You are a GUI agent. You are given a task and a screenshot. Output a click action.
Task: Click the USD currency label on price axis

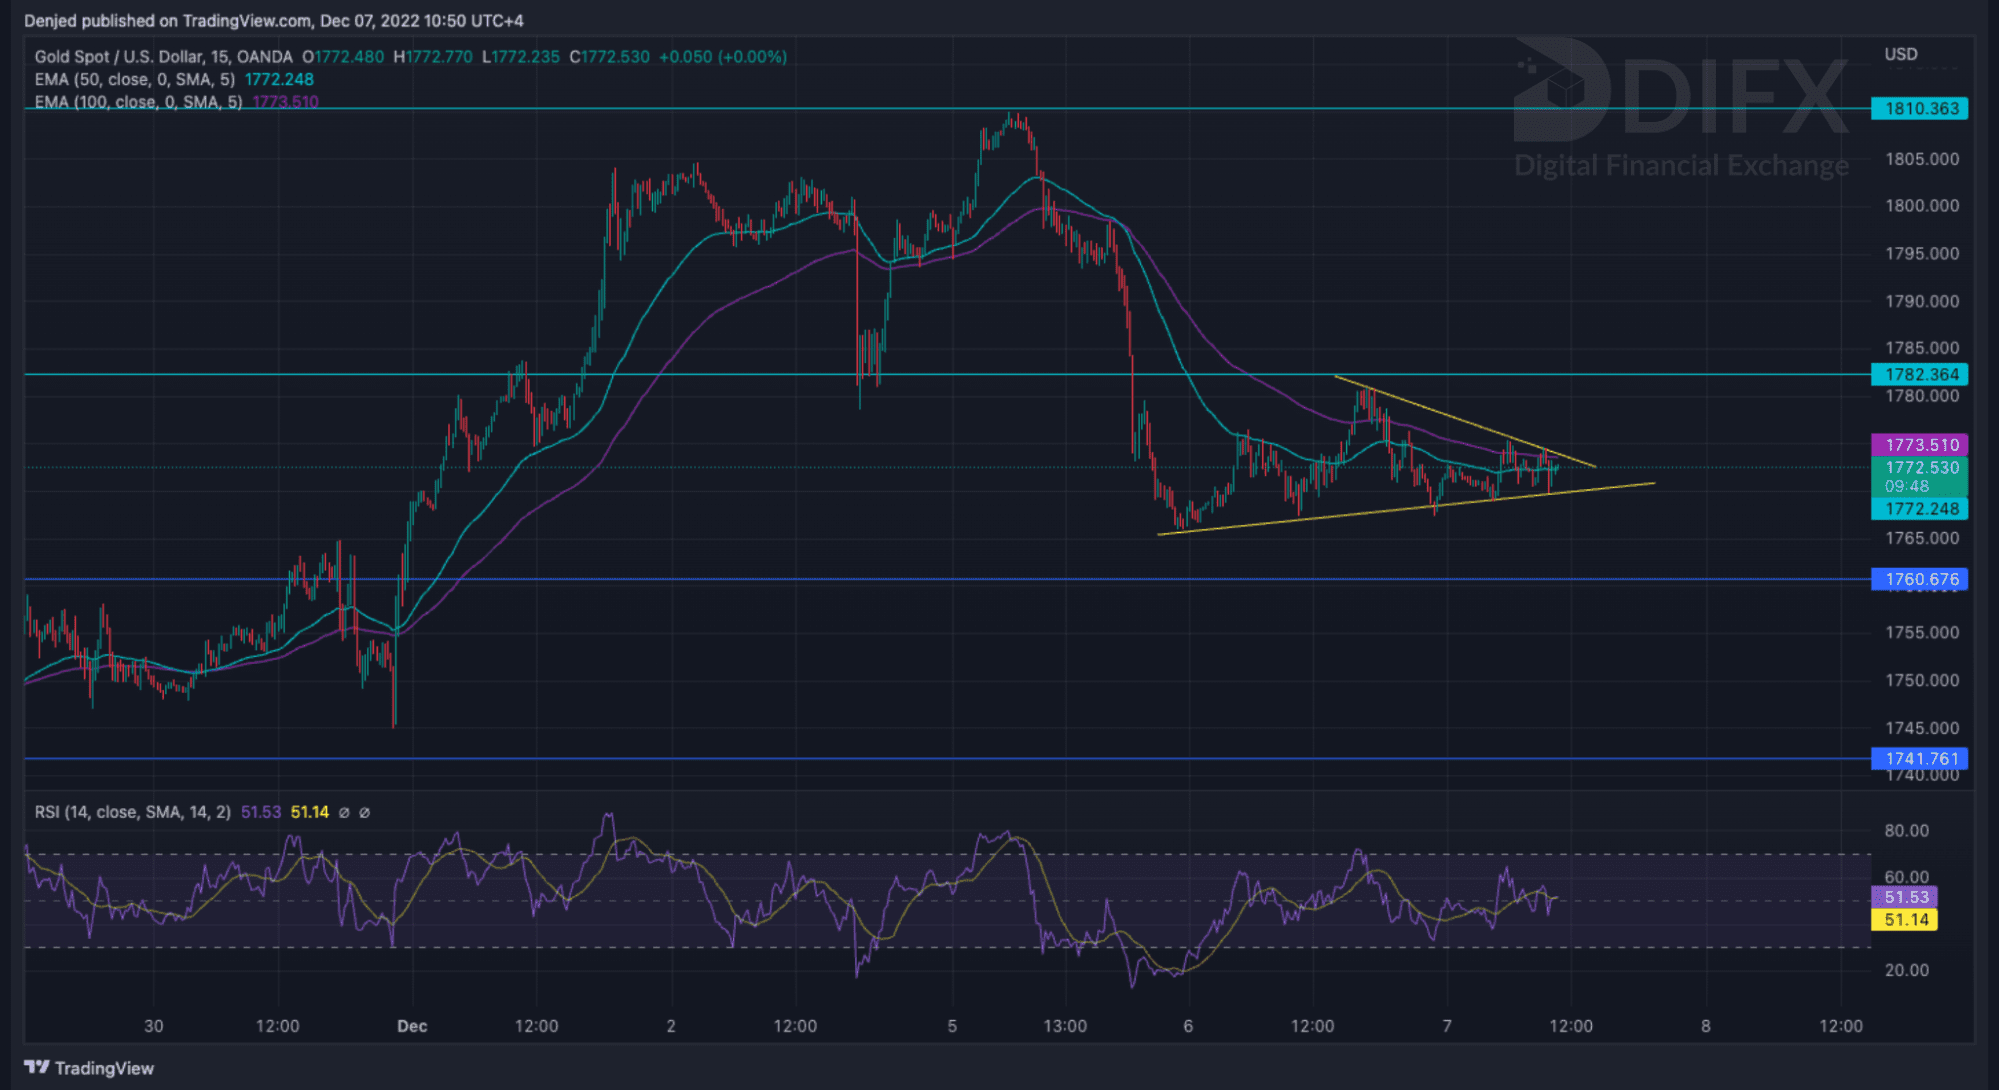pos(1901,54)
